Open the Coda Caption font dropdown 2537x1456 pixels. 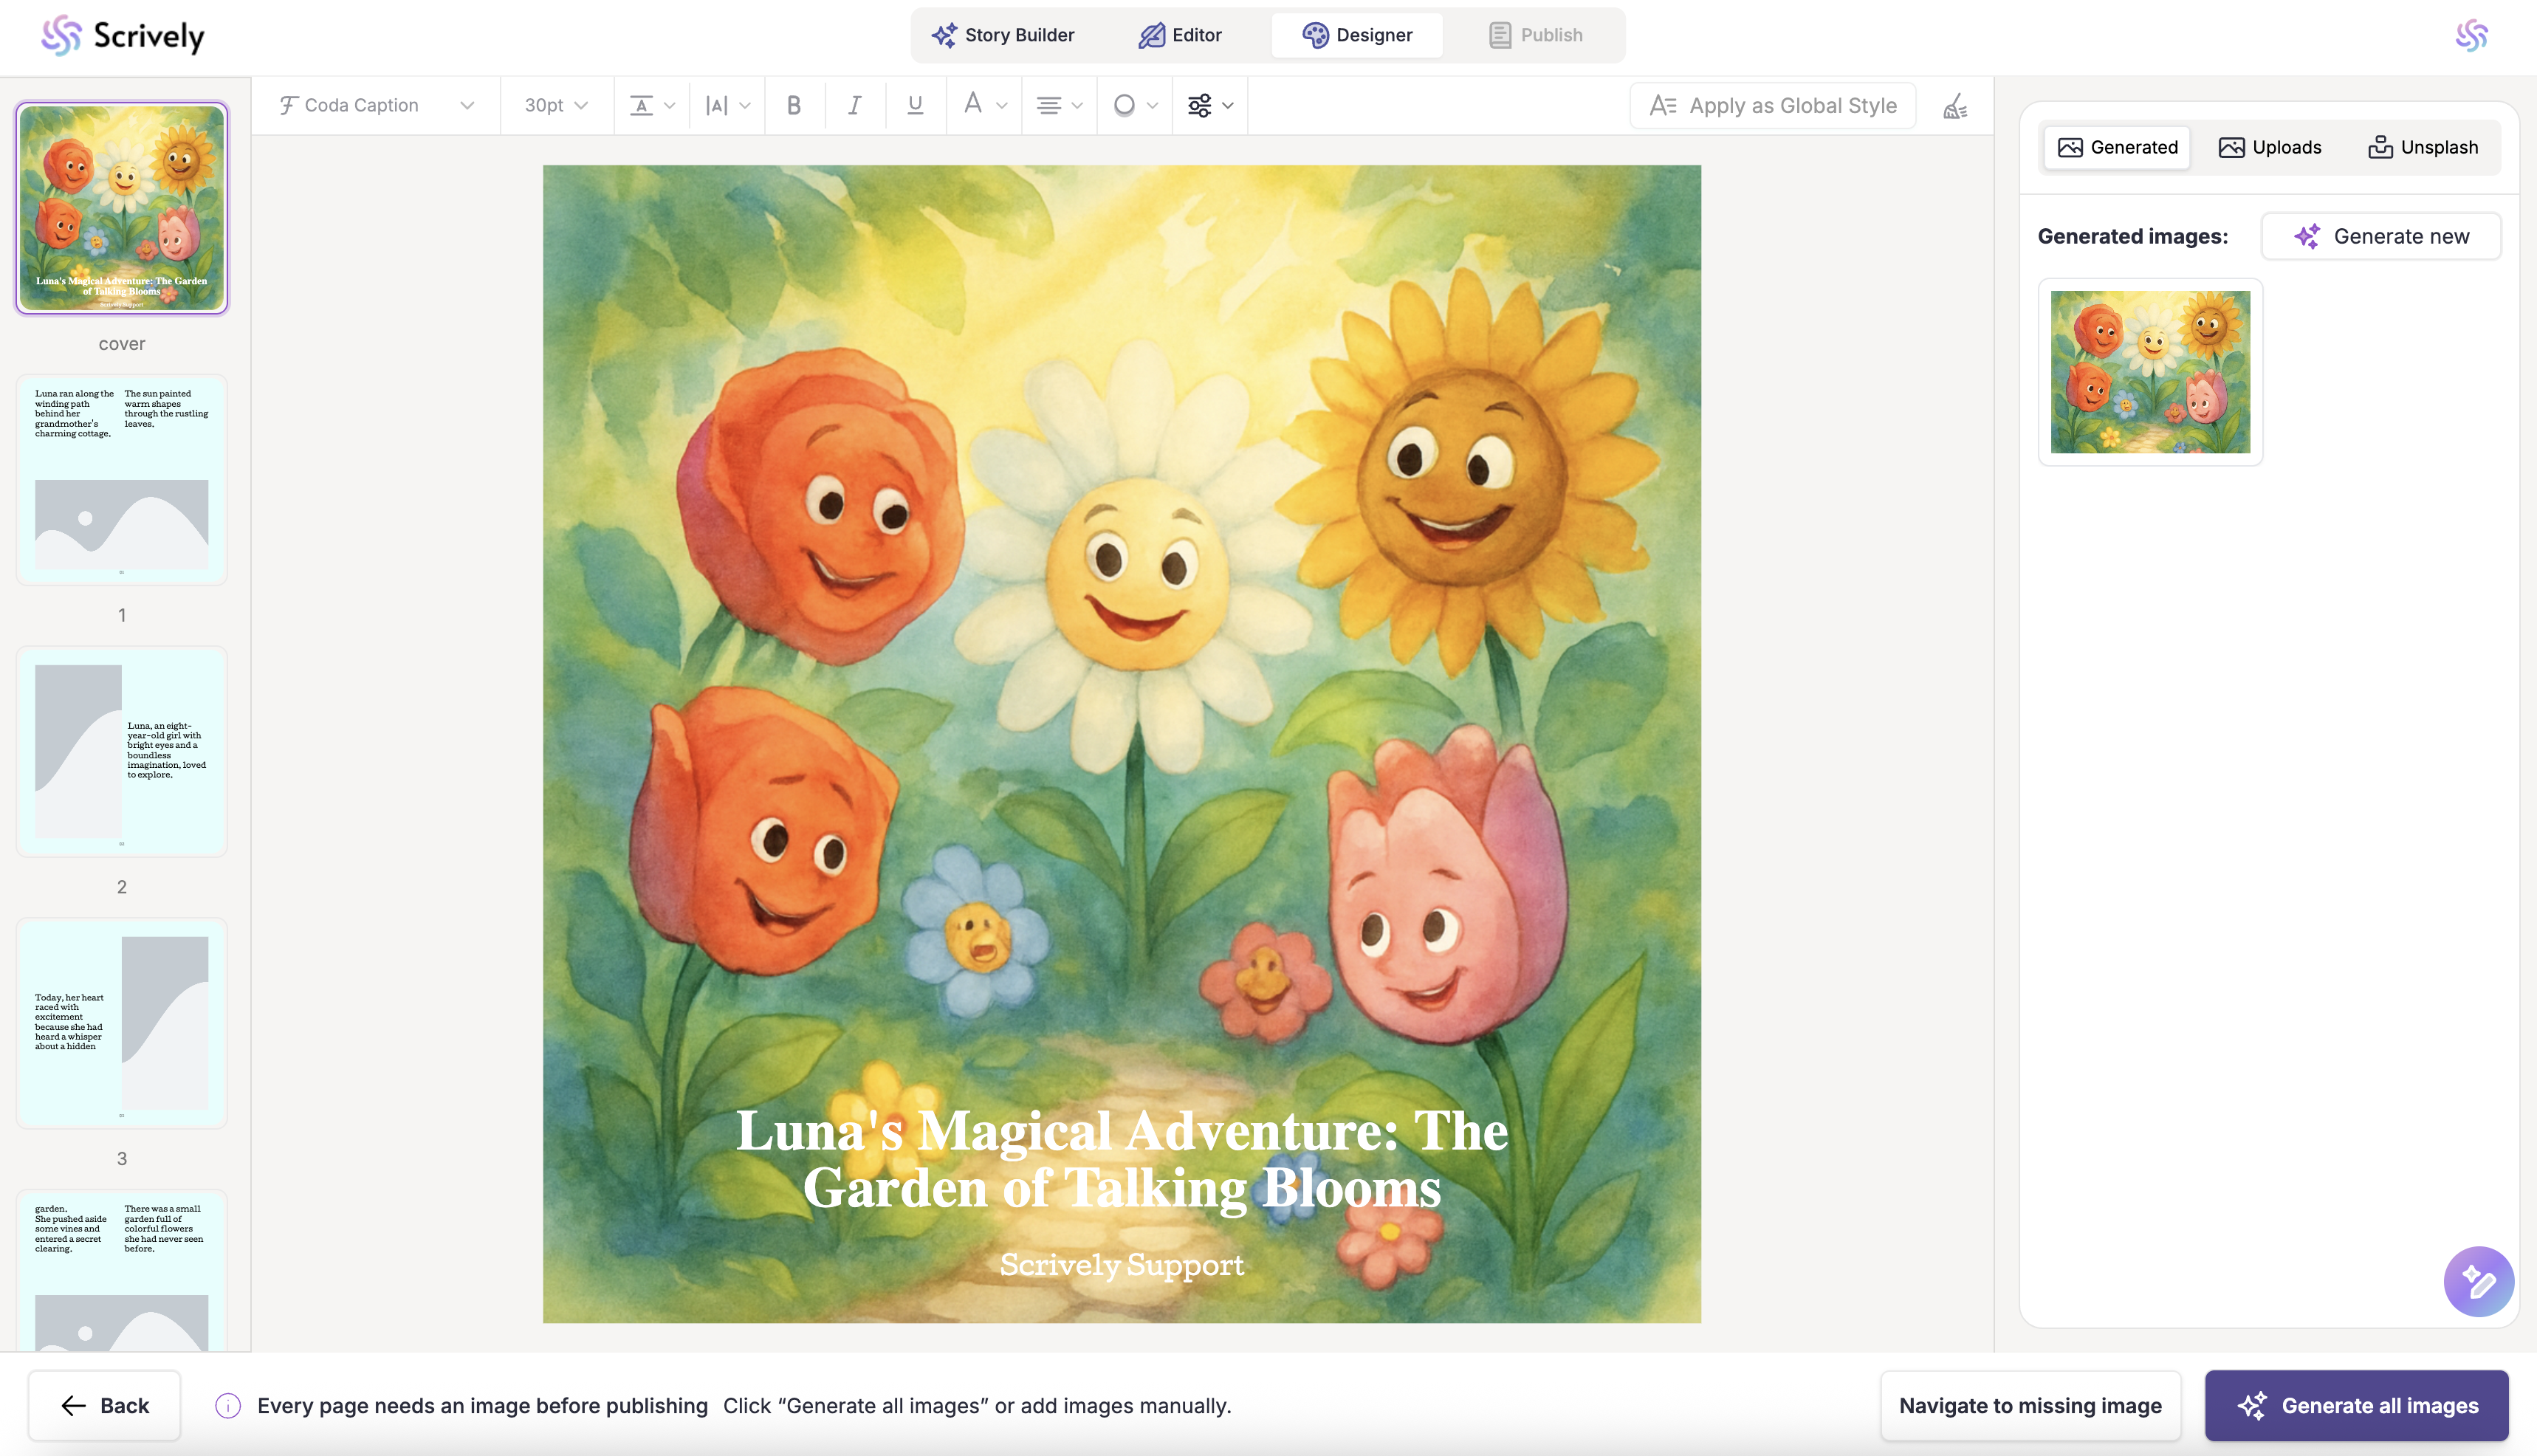pos(376,105)
